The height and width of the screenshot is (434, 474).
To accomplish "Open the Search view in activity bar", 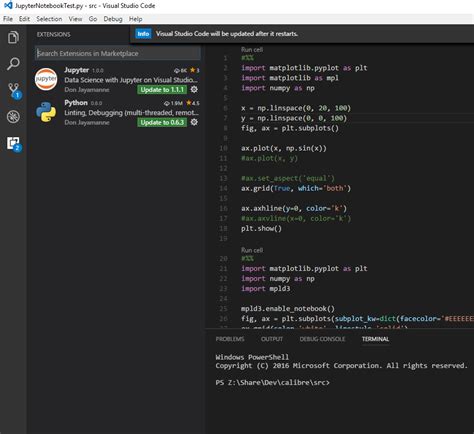I will [13, 64].
